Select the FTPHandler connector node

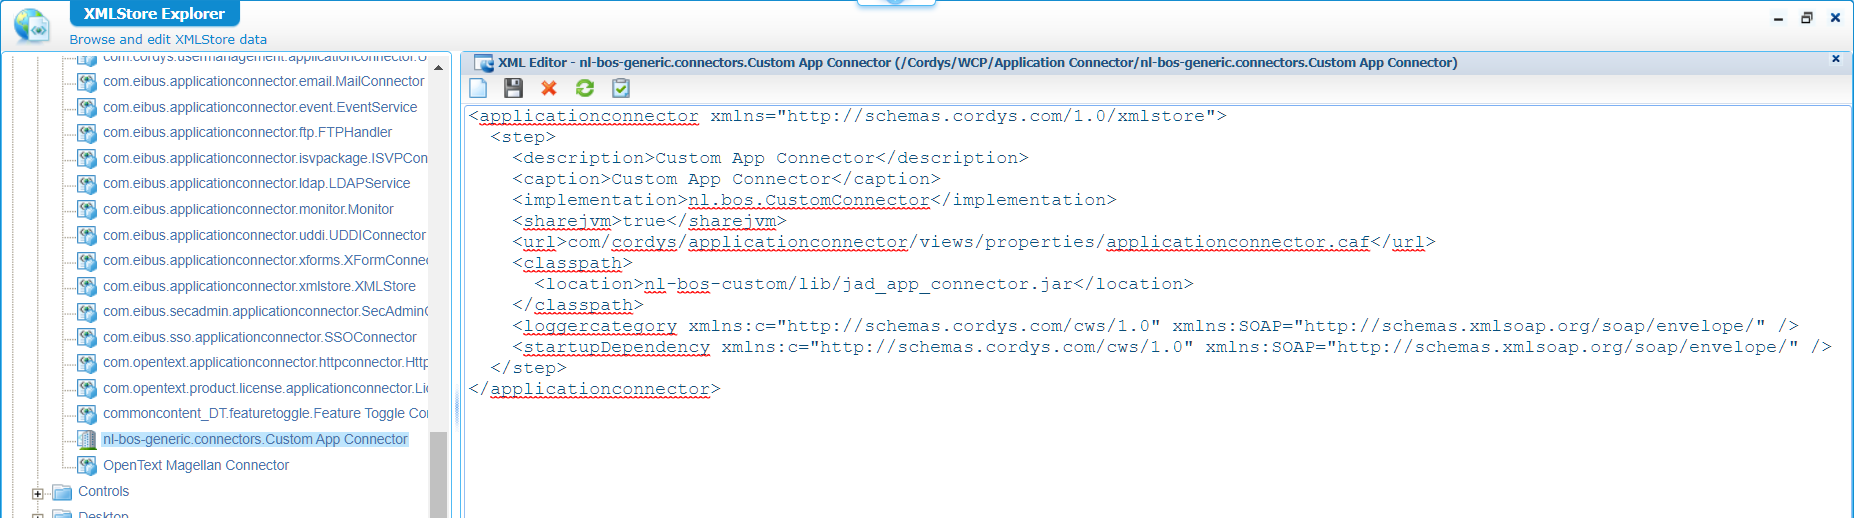pyautogui.click(x=247, y=132)
